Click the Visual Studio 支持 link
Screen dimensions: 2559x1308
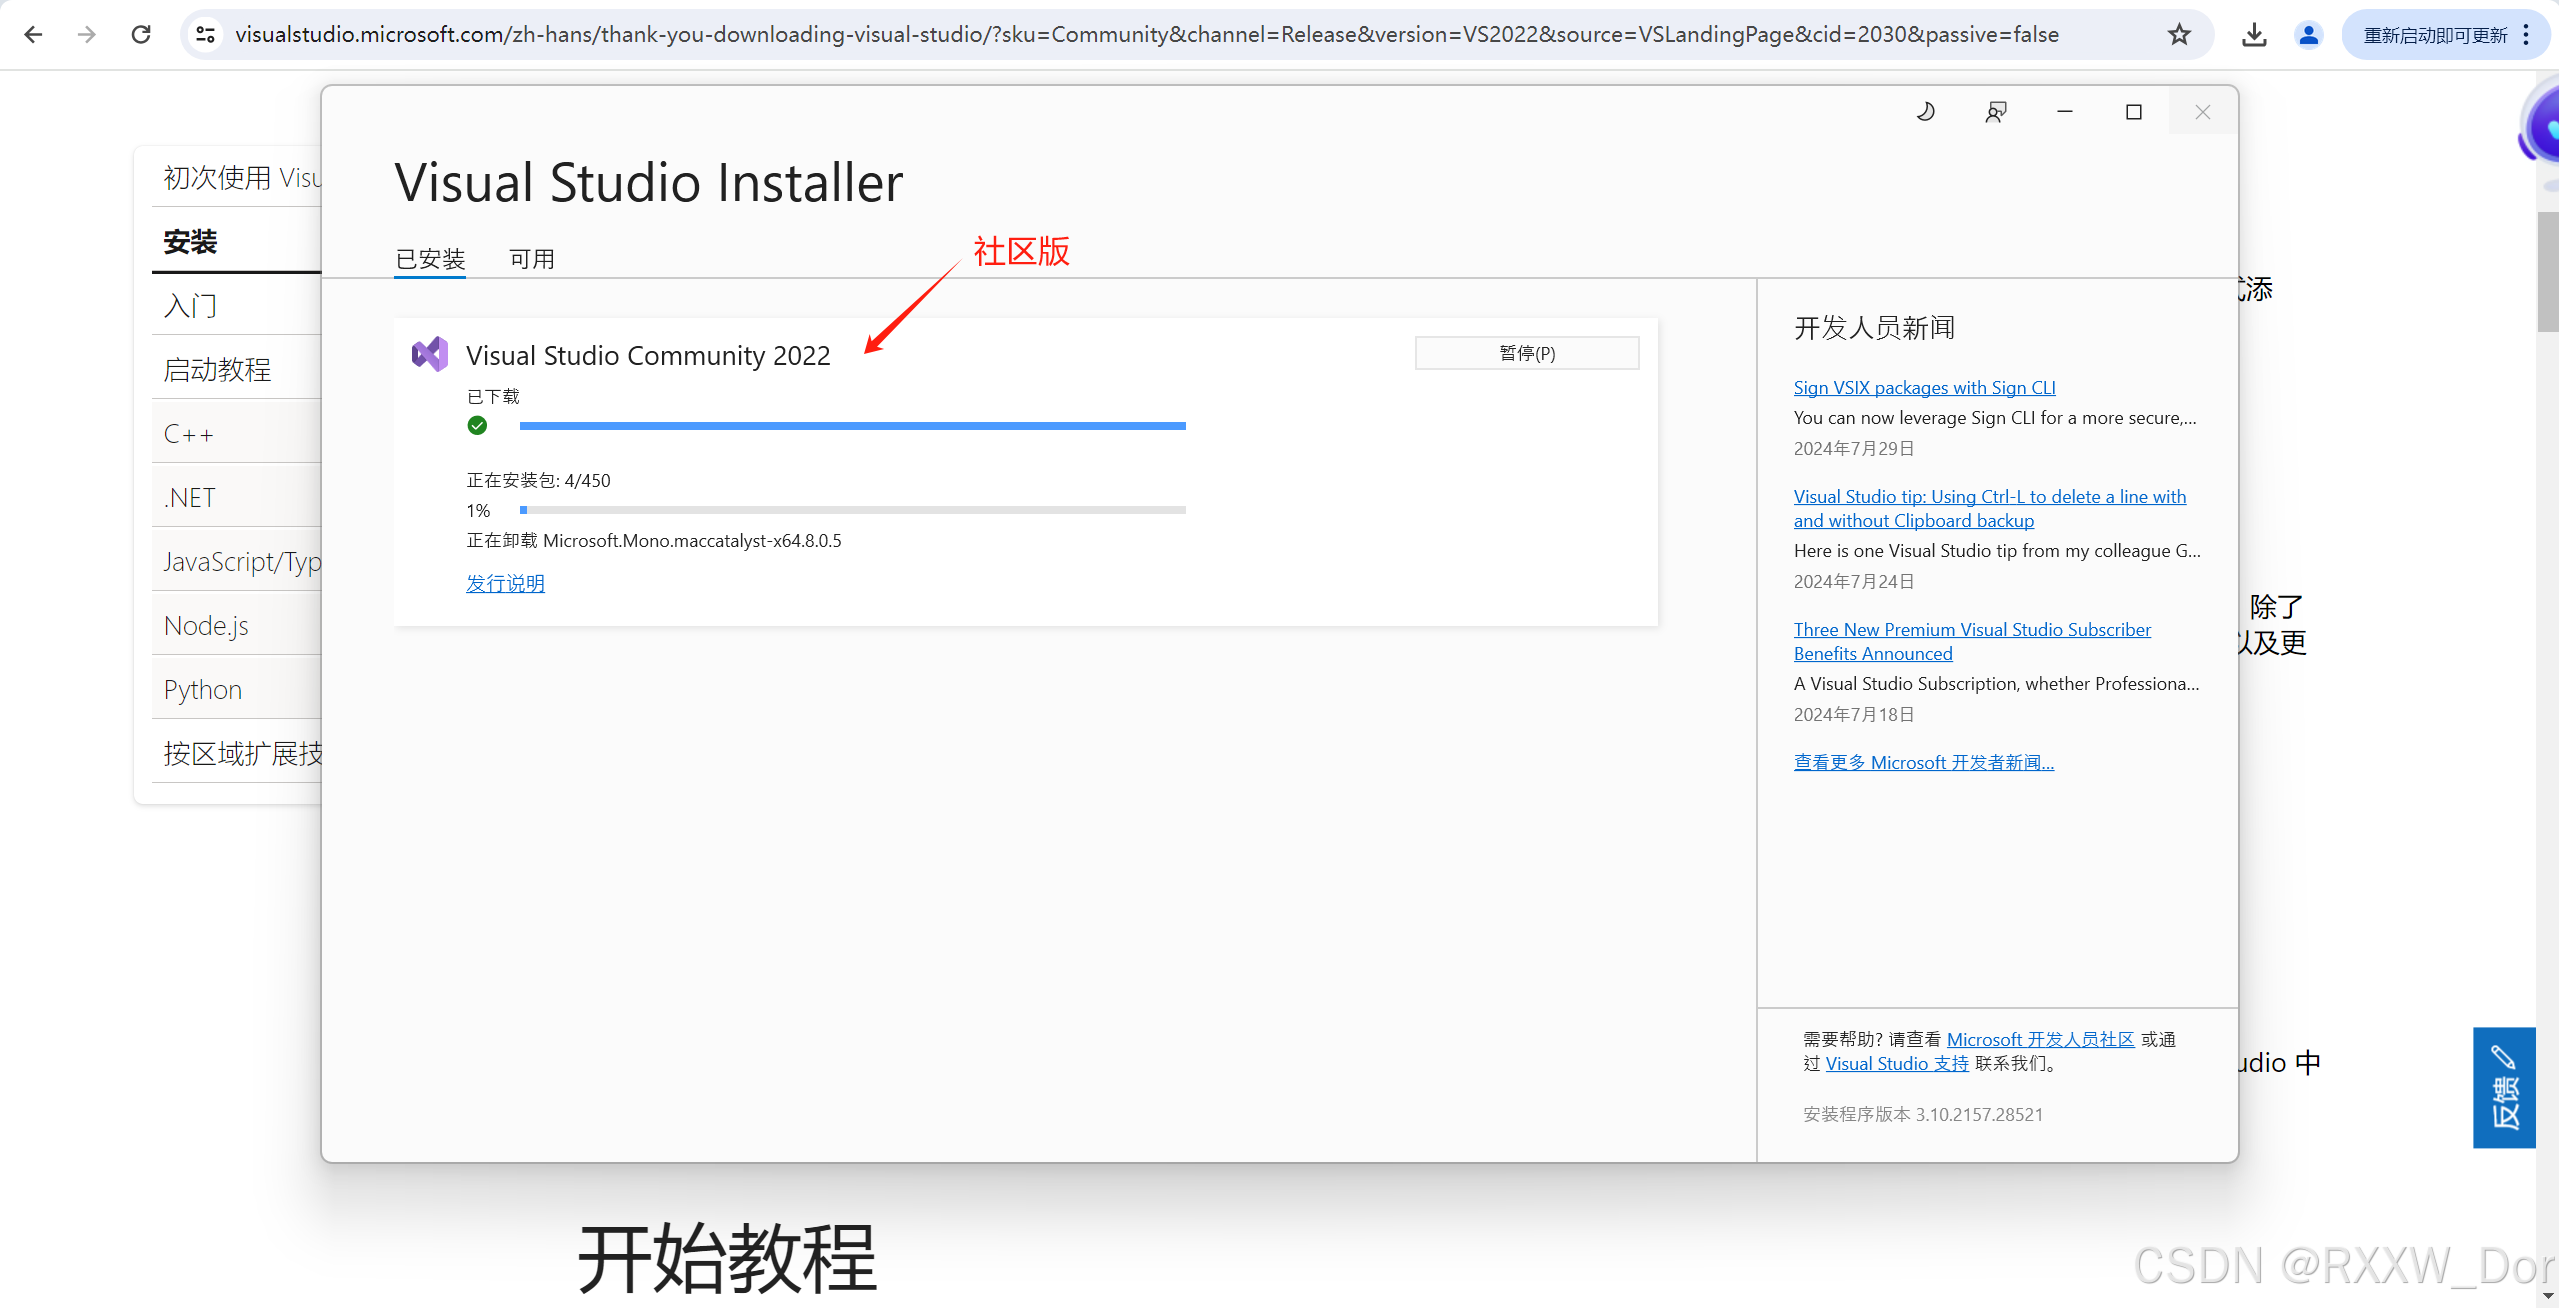pyautogui.click(x=1896, y=1063)
